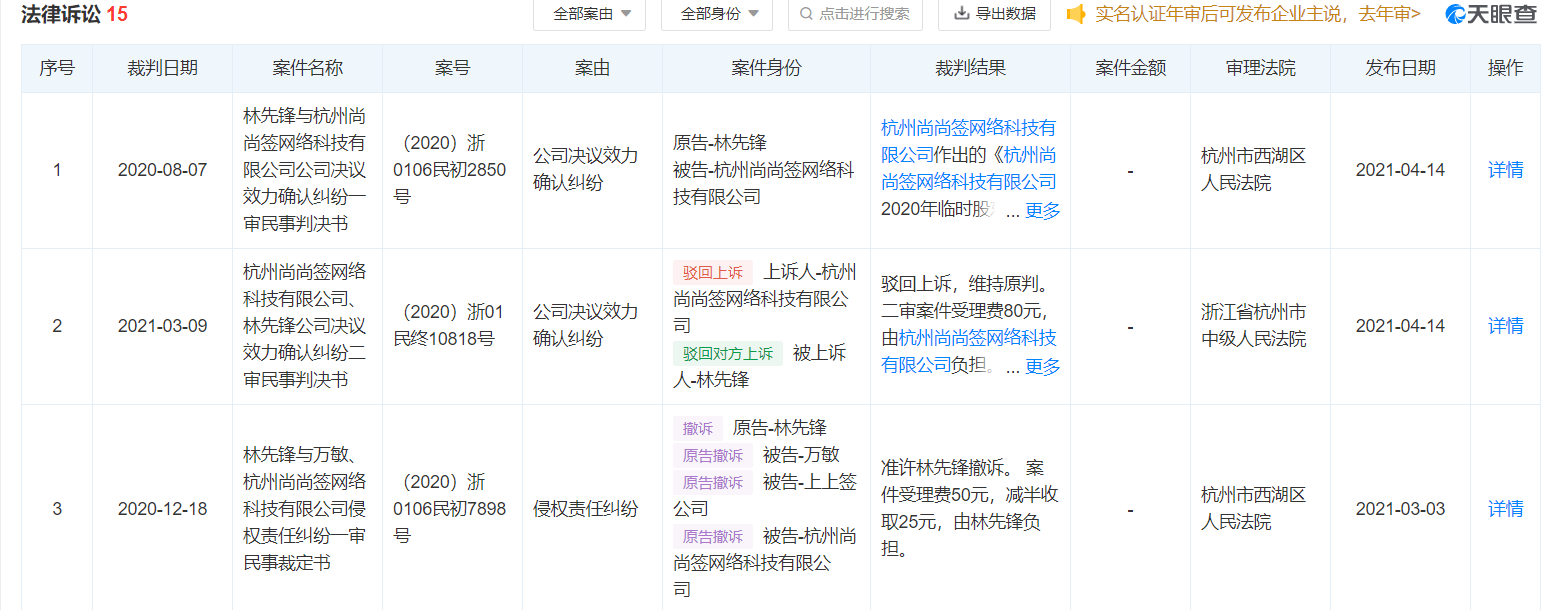Expand 更多 in second case's 裁判结果
The image size is (1545, 610).
pos(1042,367)
